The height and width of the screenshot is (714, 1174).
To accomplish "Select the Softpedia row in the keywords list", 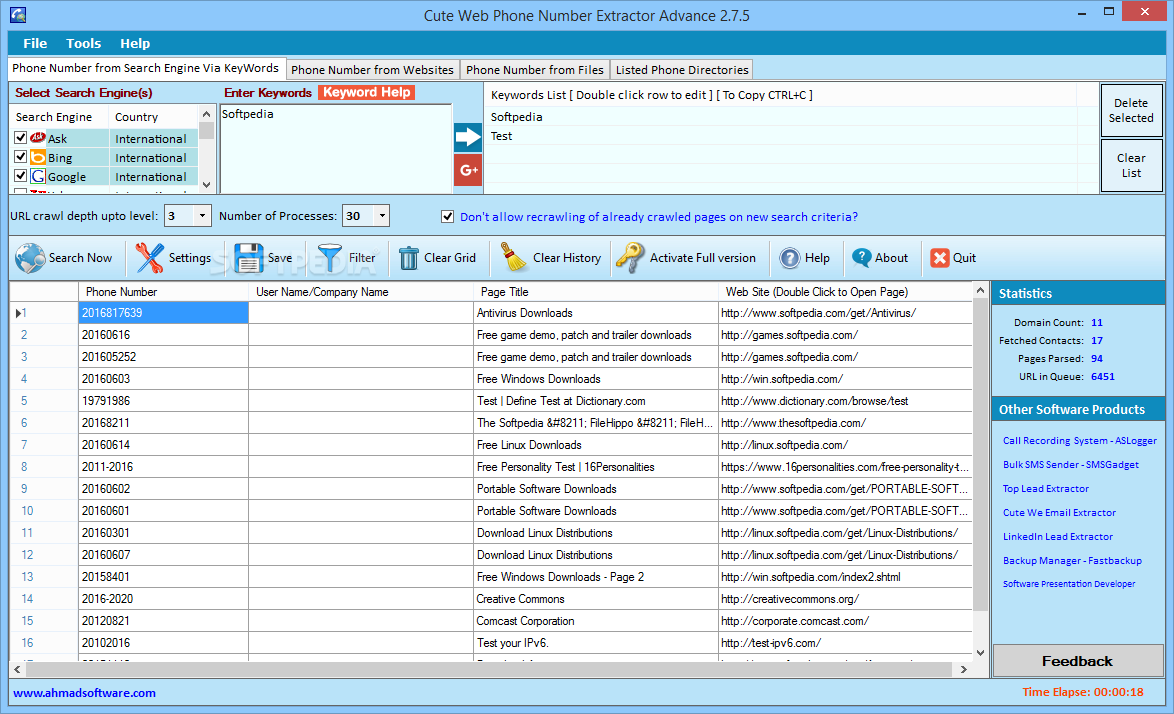I will [x=782, y=117].
